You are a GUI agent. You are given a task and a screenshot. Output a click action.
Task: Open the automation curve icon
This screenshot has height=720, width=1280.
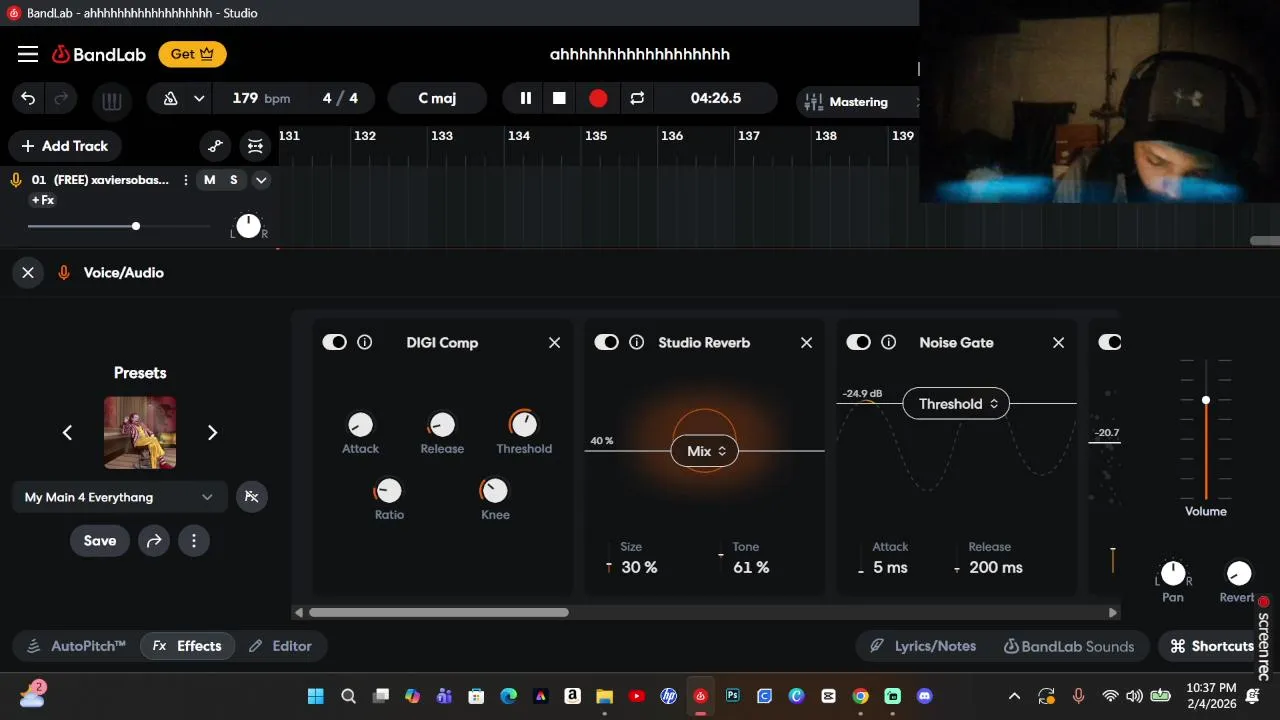coord(215,146)
